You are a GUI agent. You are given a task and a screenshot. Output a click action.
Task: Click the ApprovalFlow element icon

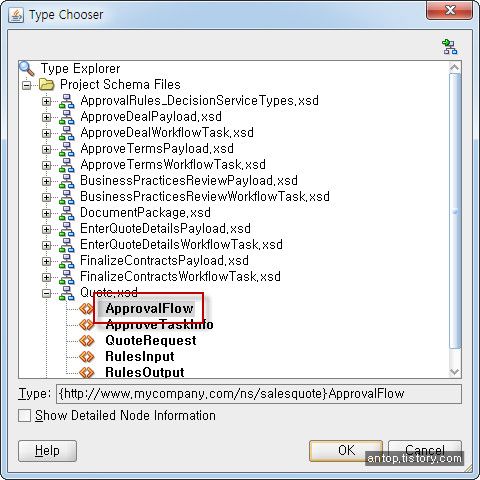[x=87, y=309]
